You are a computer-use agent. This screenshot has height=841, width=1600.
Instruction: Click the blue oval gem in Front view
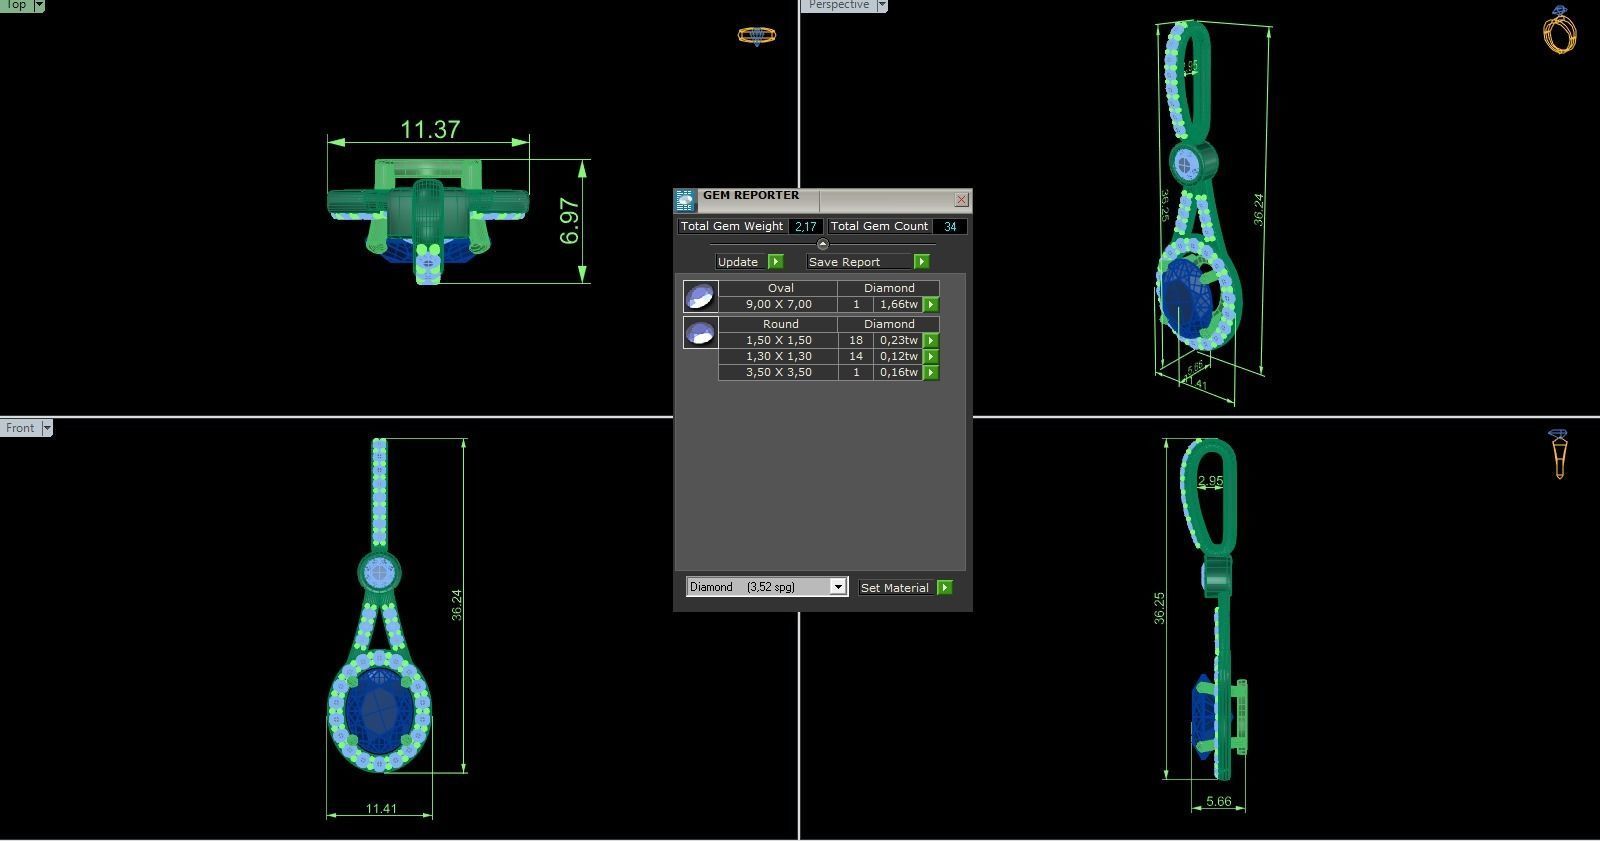pyautogui.click(x=378, y=712)
